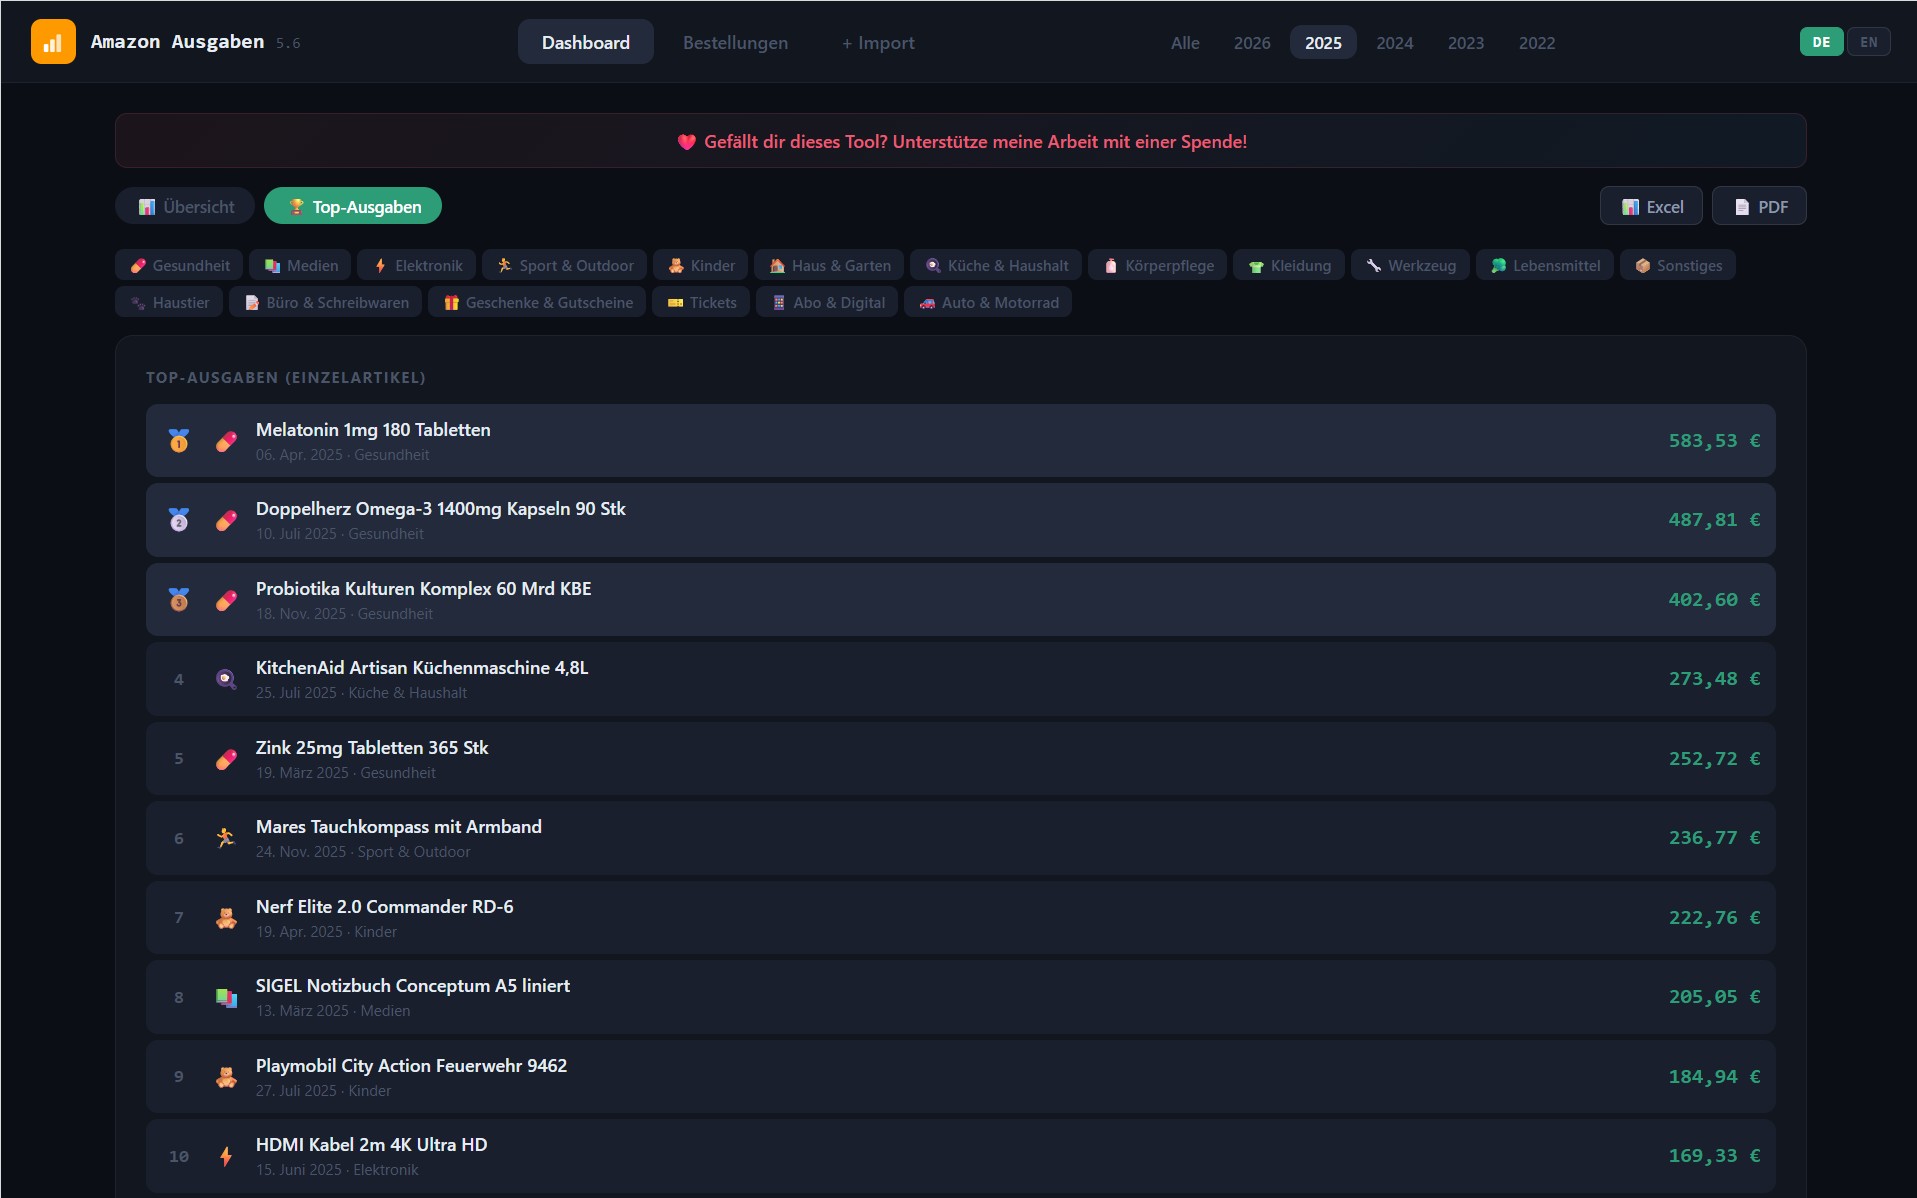This screenshot has height=1198, width=1917.
Task: Select the Mares Tauchkompass mit Armband row
Action: point(960,838)
